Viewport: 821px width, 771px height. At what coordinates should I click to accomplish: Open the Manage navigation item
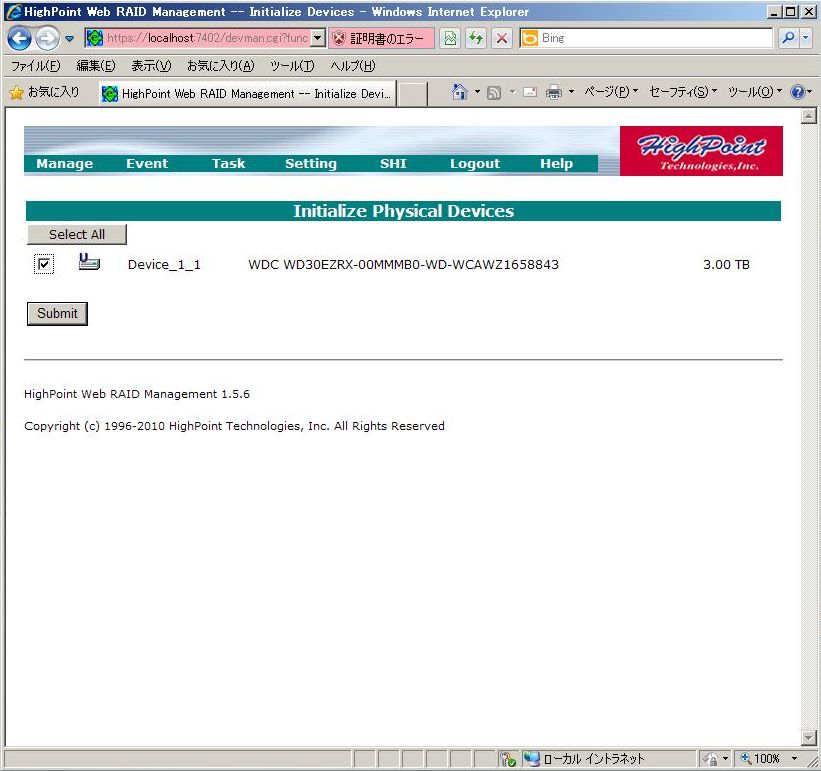pyautogui.click(x=64, y=163)
